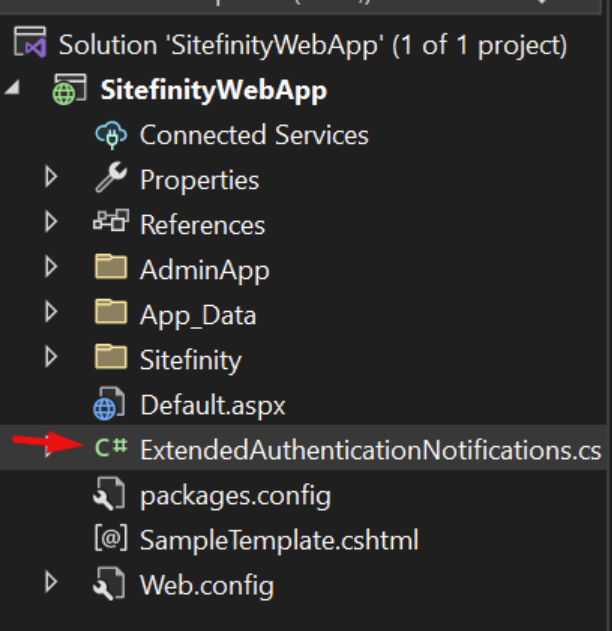Expand the Web.config node
Image resolution: width=612 pixels, height=631 pixels.
click(x=51, y=582)
